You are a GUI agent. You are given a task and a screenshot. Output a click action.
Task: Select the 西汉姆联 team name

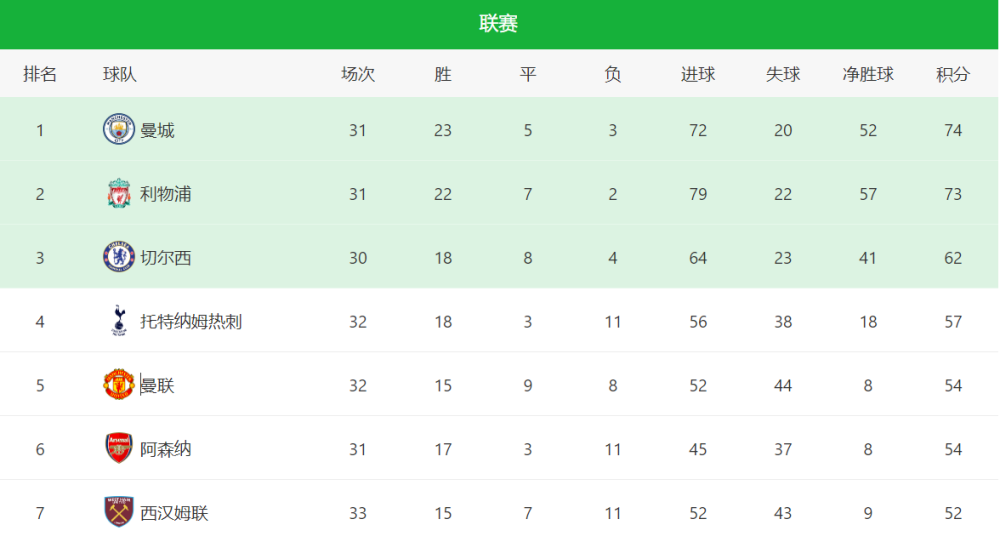click(174, 513)
